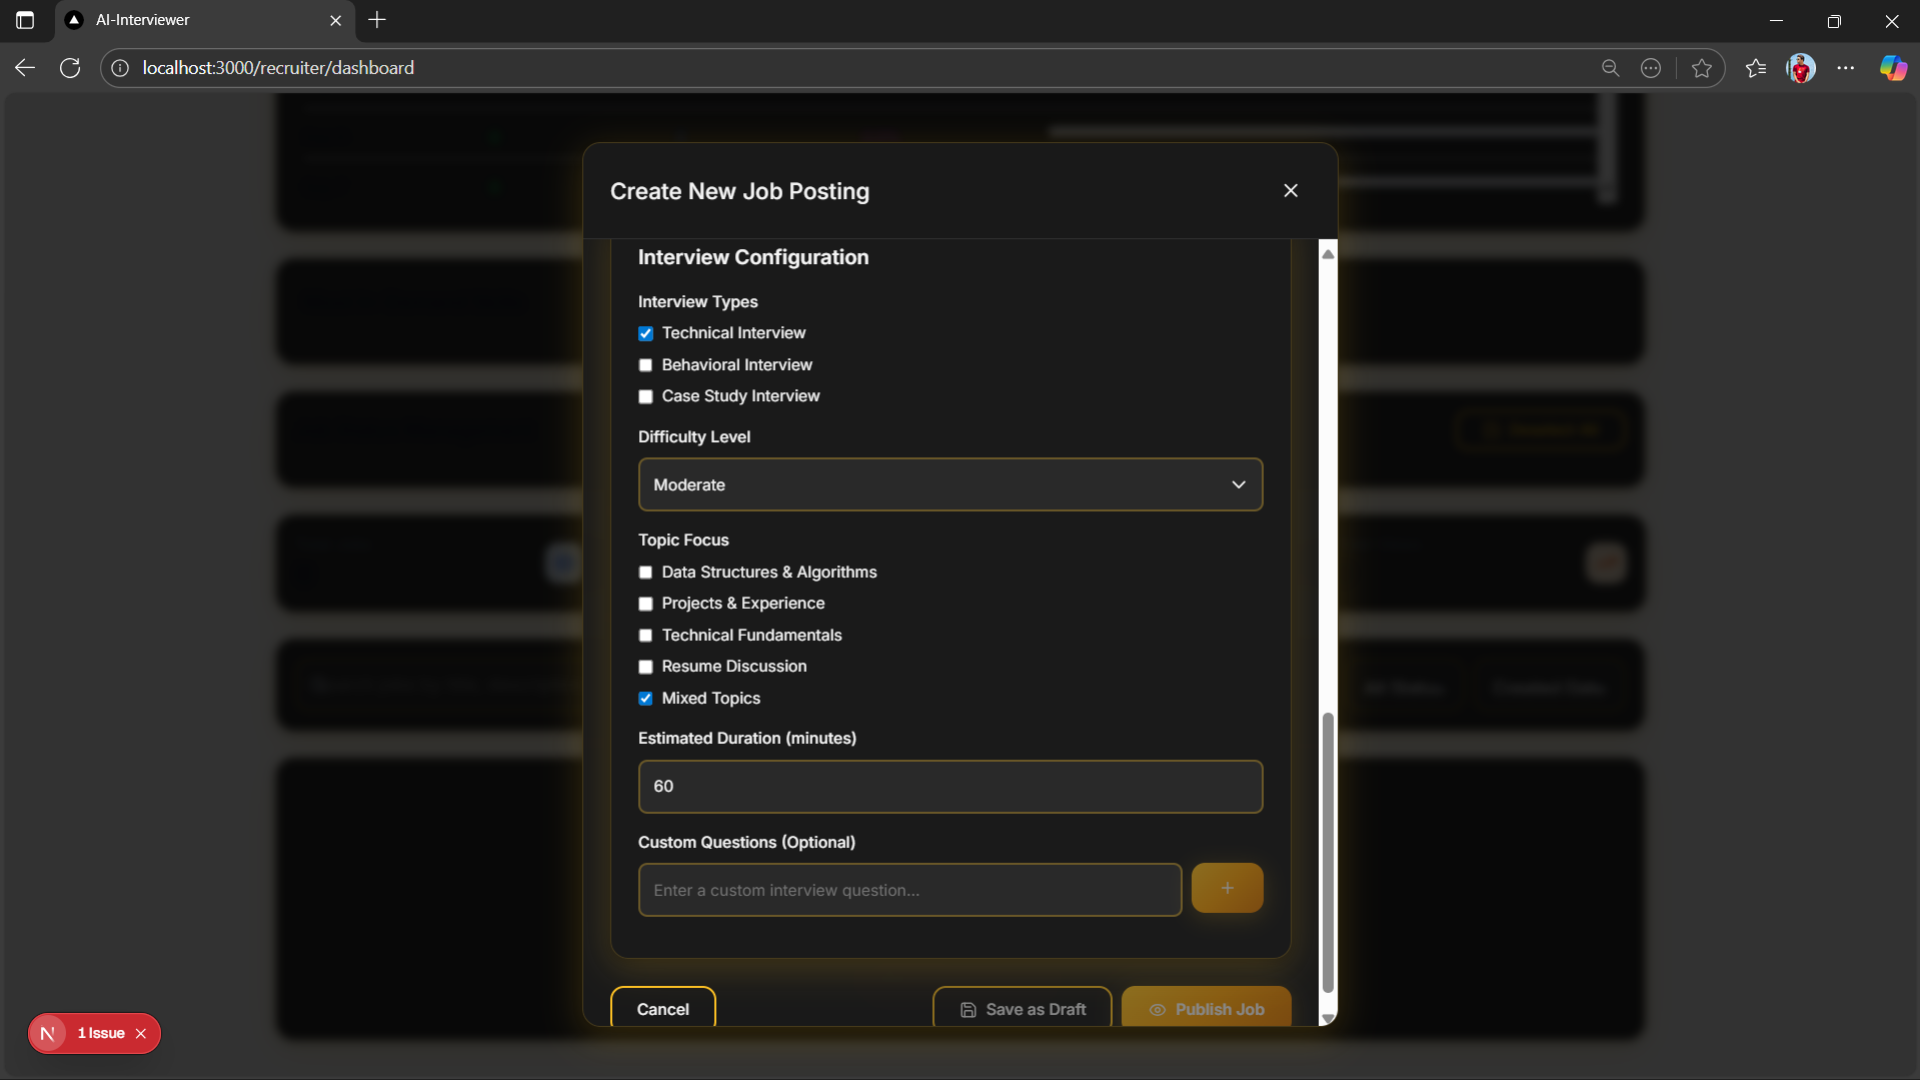Viewport: 1920px width, 1080px height.
Task: Click the Save as Draft button
Action: (1021, 1009)
